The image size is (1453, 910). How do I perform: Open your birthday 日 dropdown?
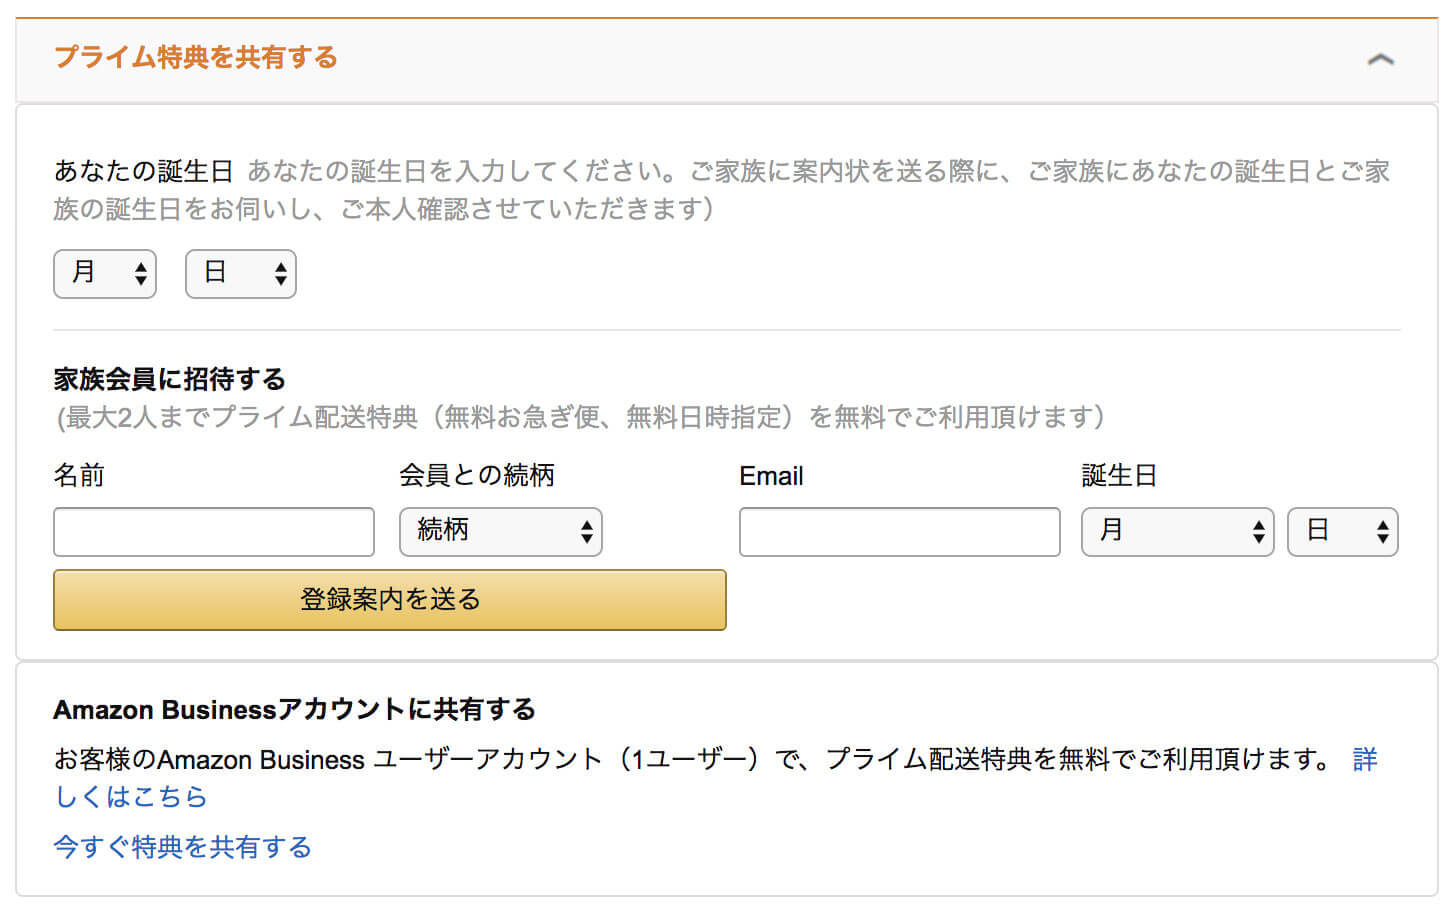[x=241, y=274]
